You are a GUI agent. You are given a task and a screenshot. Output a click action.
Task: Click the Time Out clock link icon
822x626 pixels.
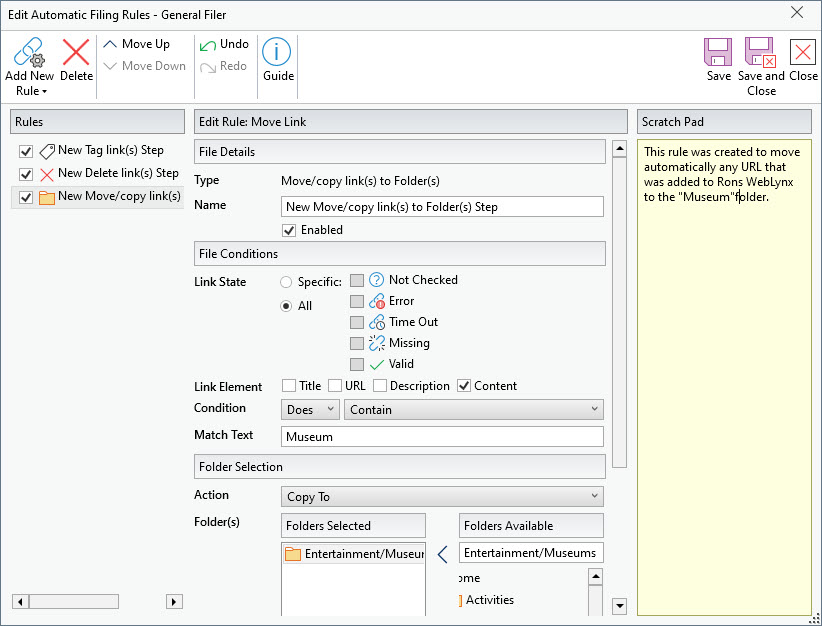tap(376, 322)
